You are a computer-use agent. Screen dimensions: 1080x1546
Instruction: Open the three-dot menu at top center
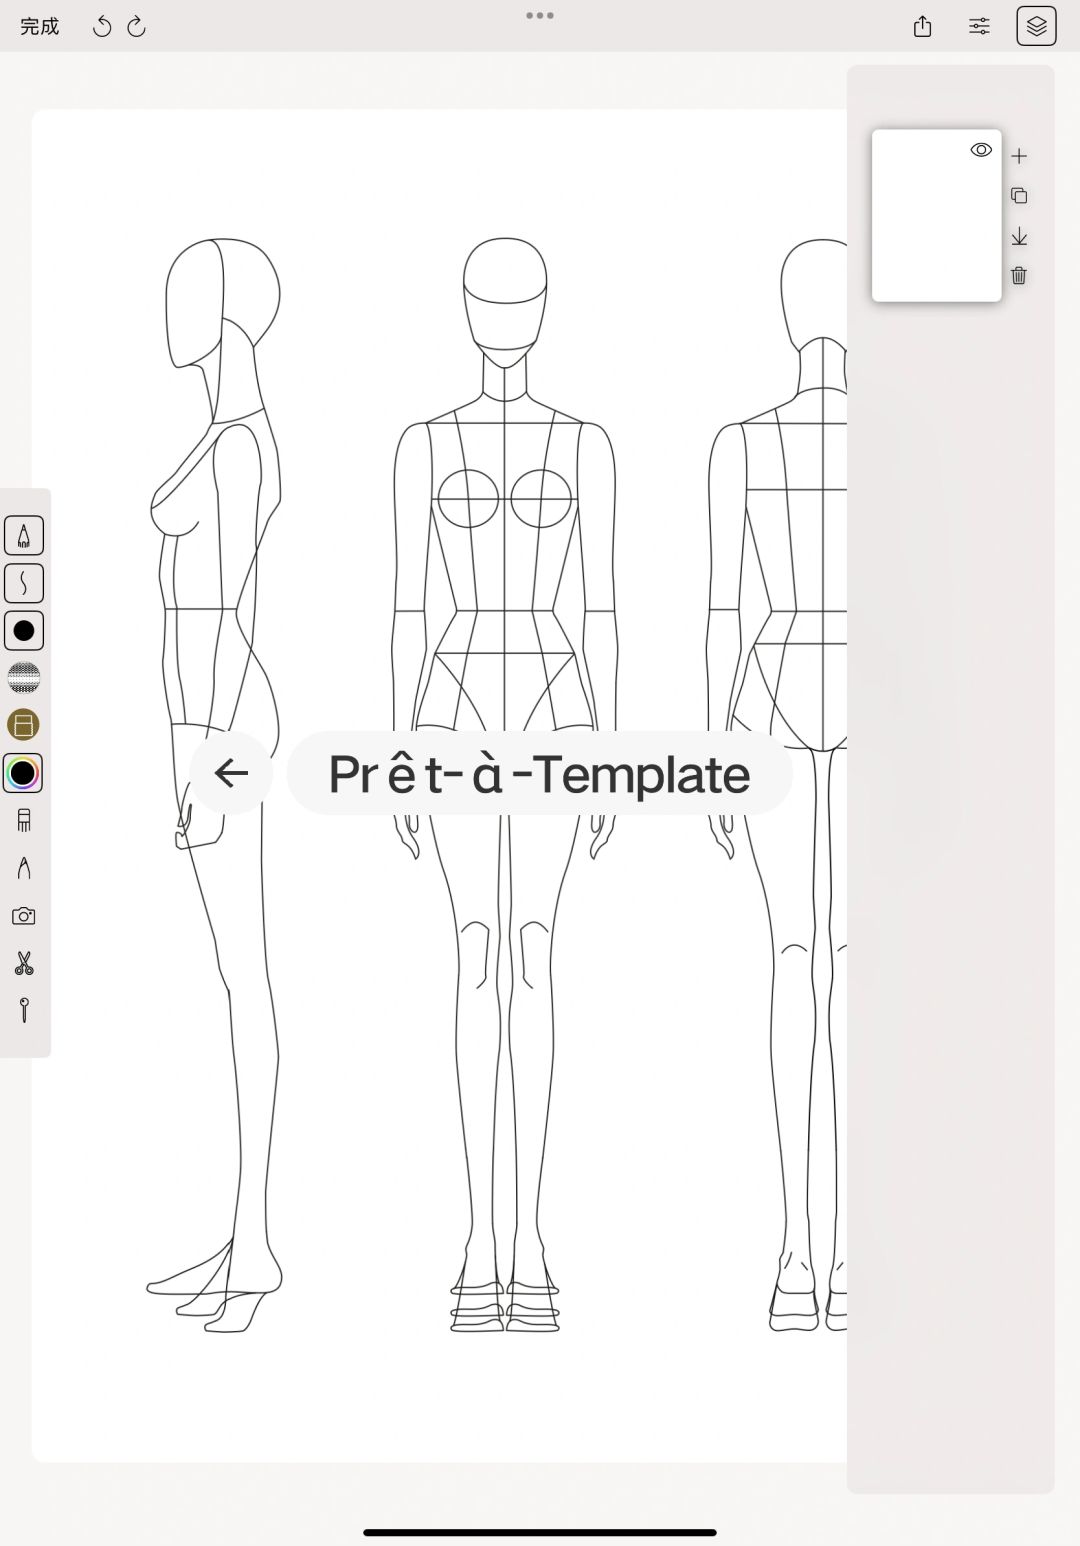pos(540,15)
